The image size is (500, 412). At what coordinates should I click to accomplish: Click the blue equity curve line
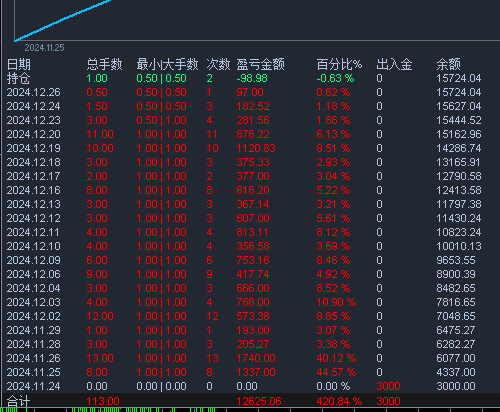(x=63, y=20)
